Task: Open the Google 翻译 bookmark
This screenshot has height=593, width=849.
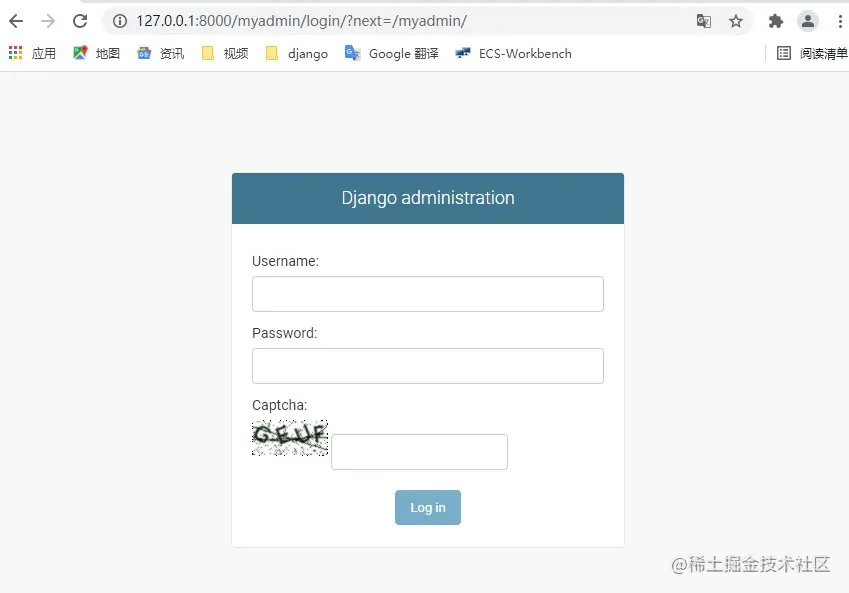Action: pyautogui.click(x=391, y=53)
